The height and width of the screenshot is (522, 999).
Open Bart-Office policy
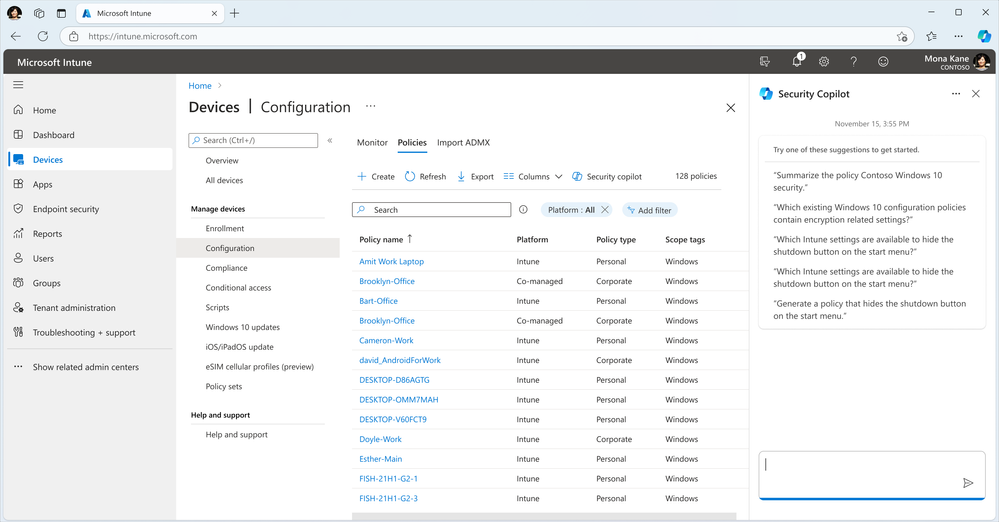pyautogui.click(x=378, y=301)
